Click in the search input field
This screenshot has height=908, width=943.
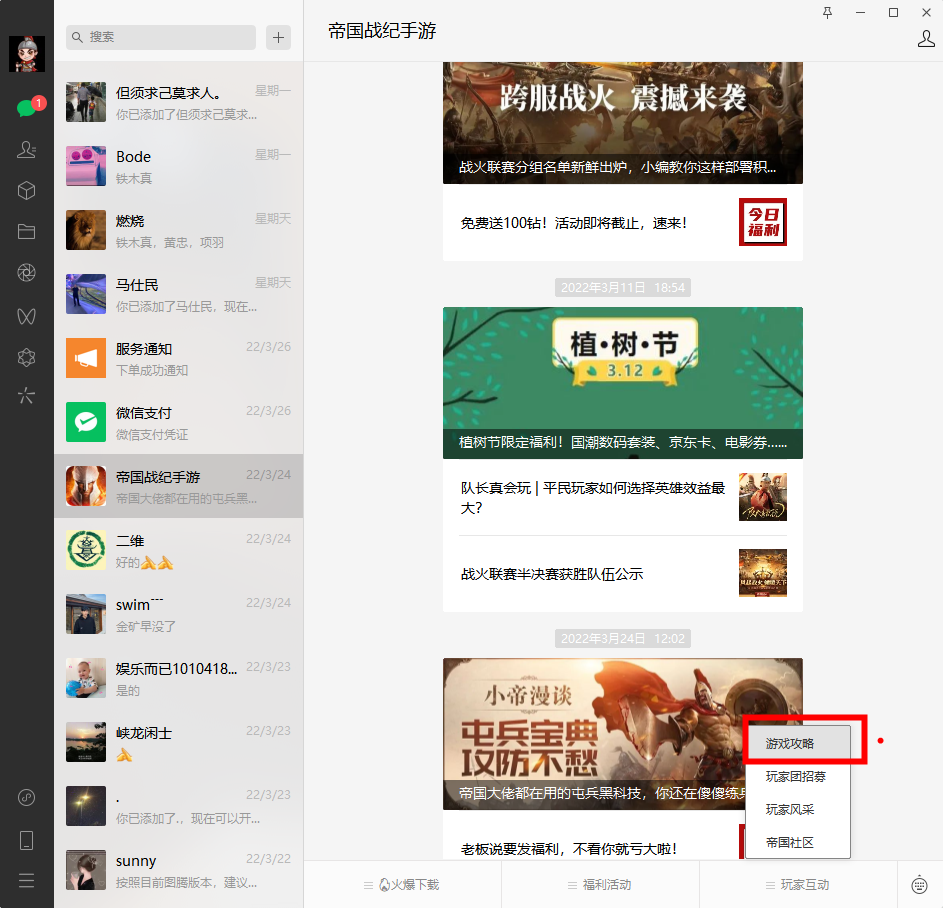click(161, 37)
